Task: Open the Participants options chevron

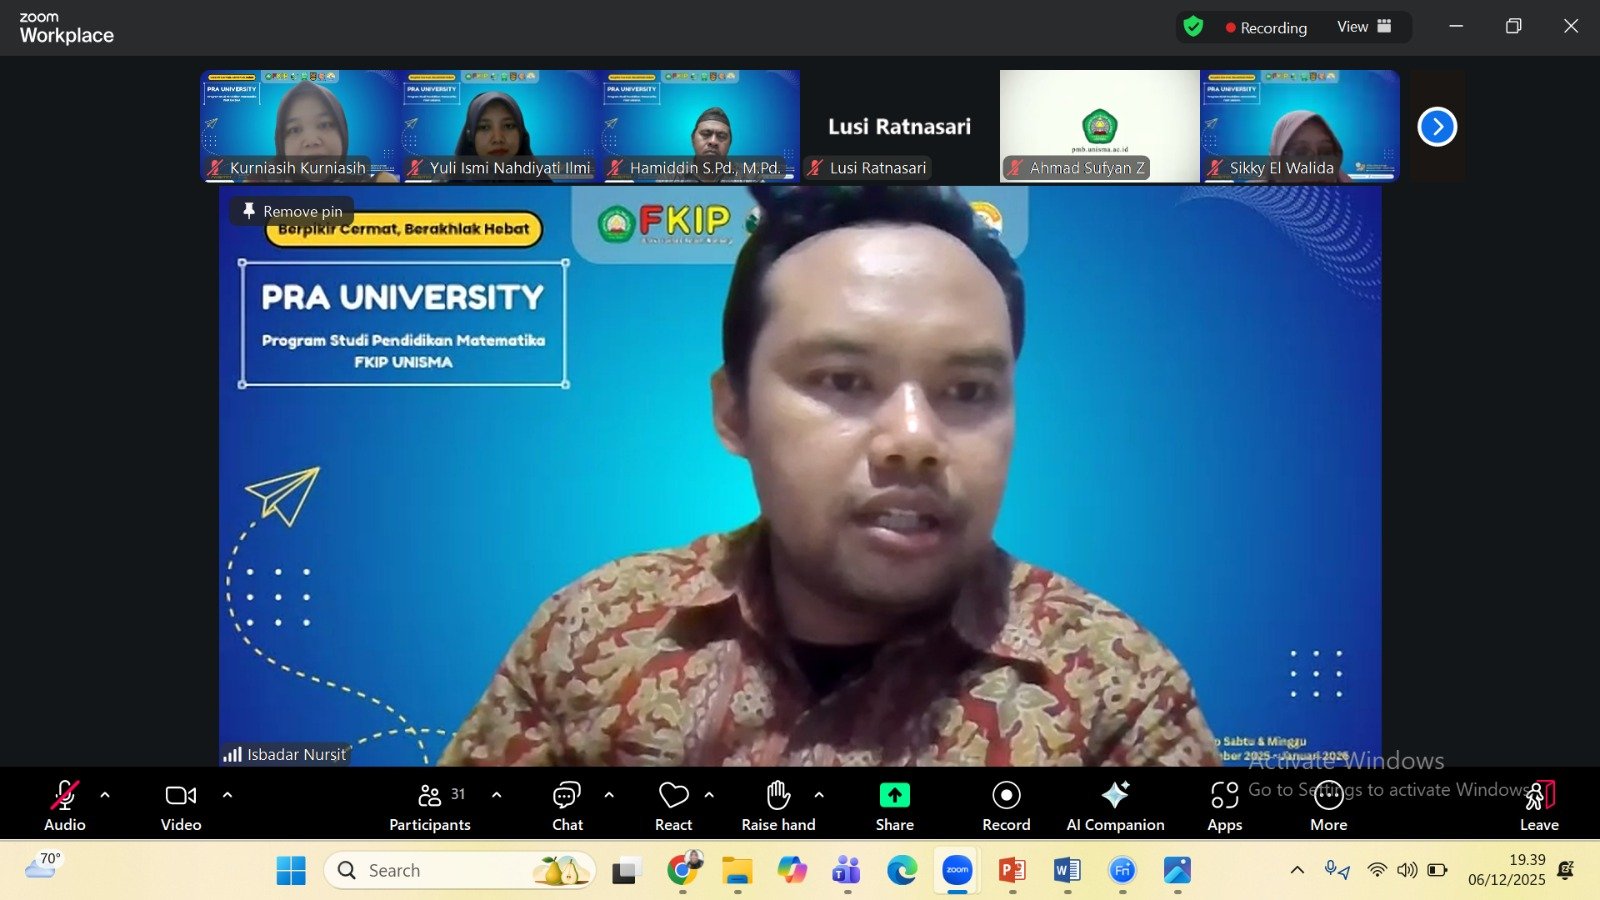Action: pyautogui.click(x=497, y=795)
